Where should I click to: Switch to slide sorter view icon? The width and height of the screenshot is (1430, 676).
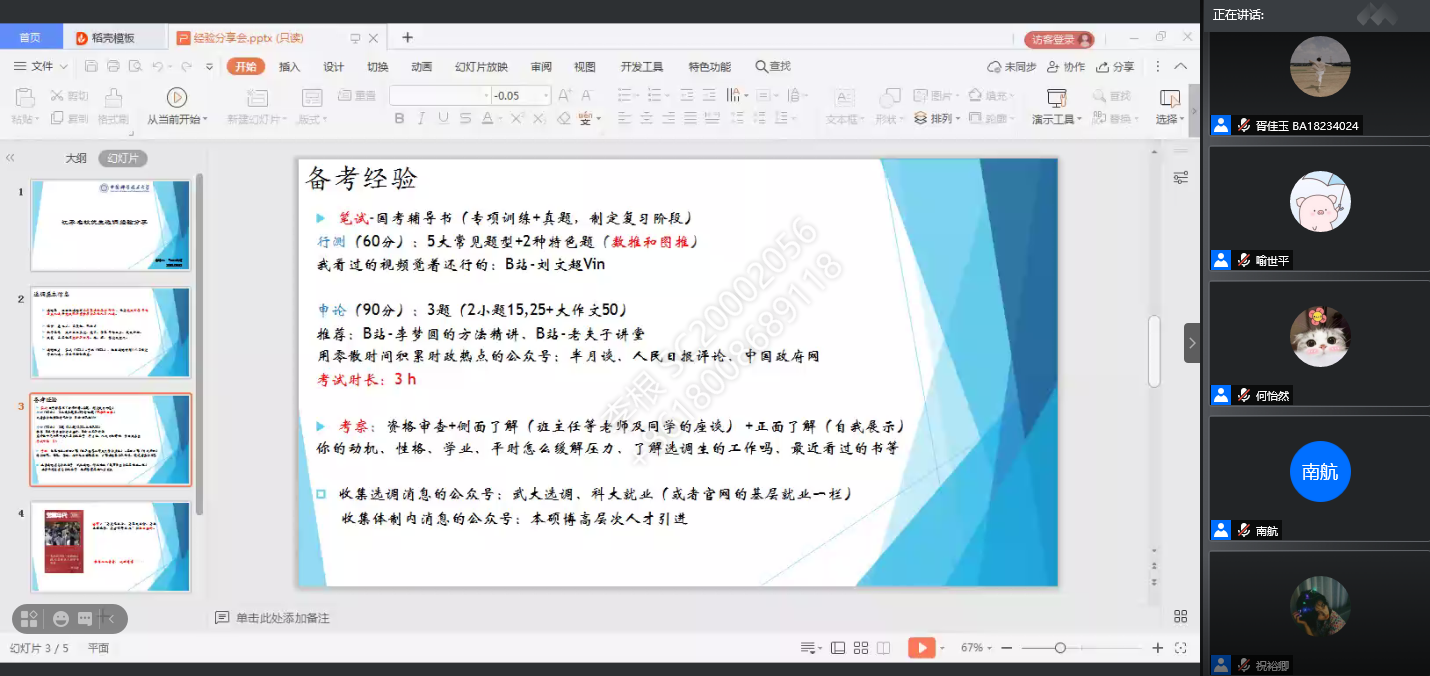(860, 648)
